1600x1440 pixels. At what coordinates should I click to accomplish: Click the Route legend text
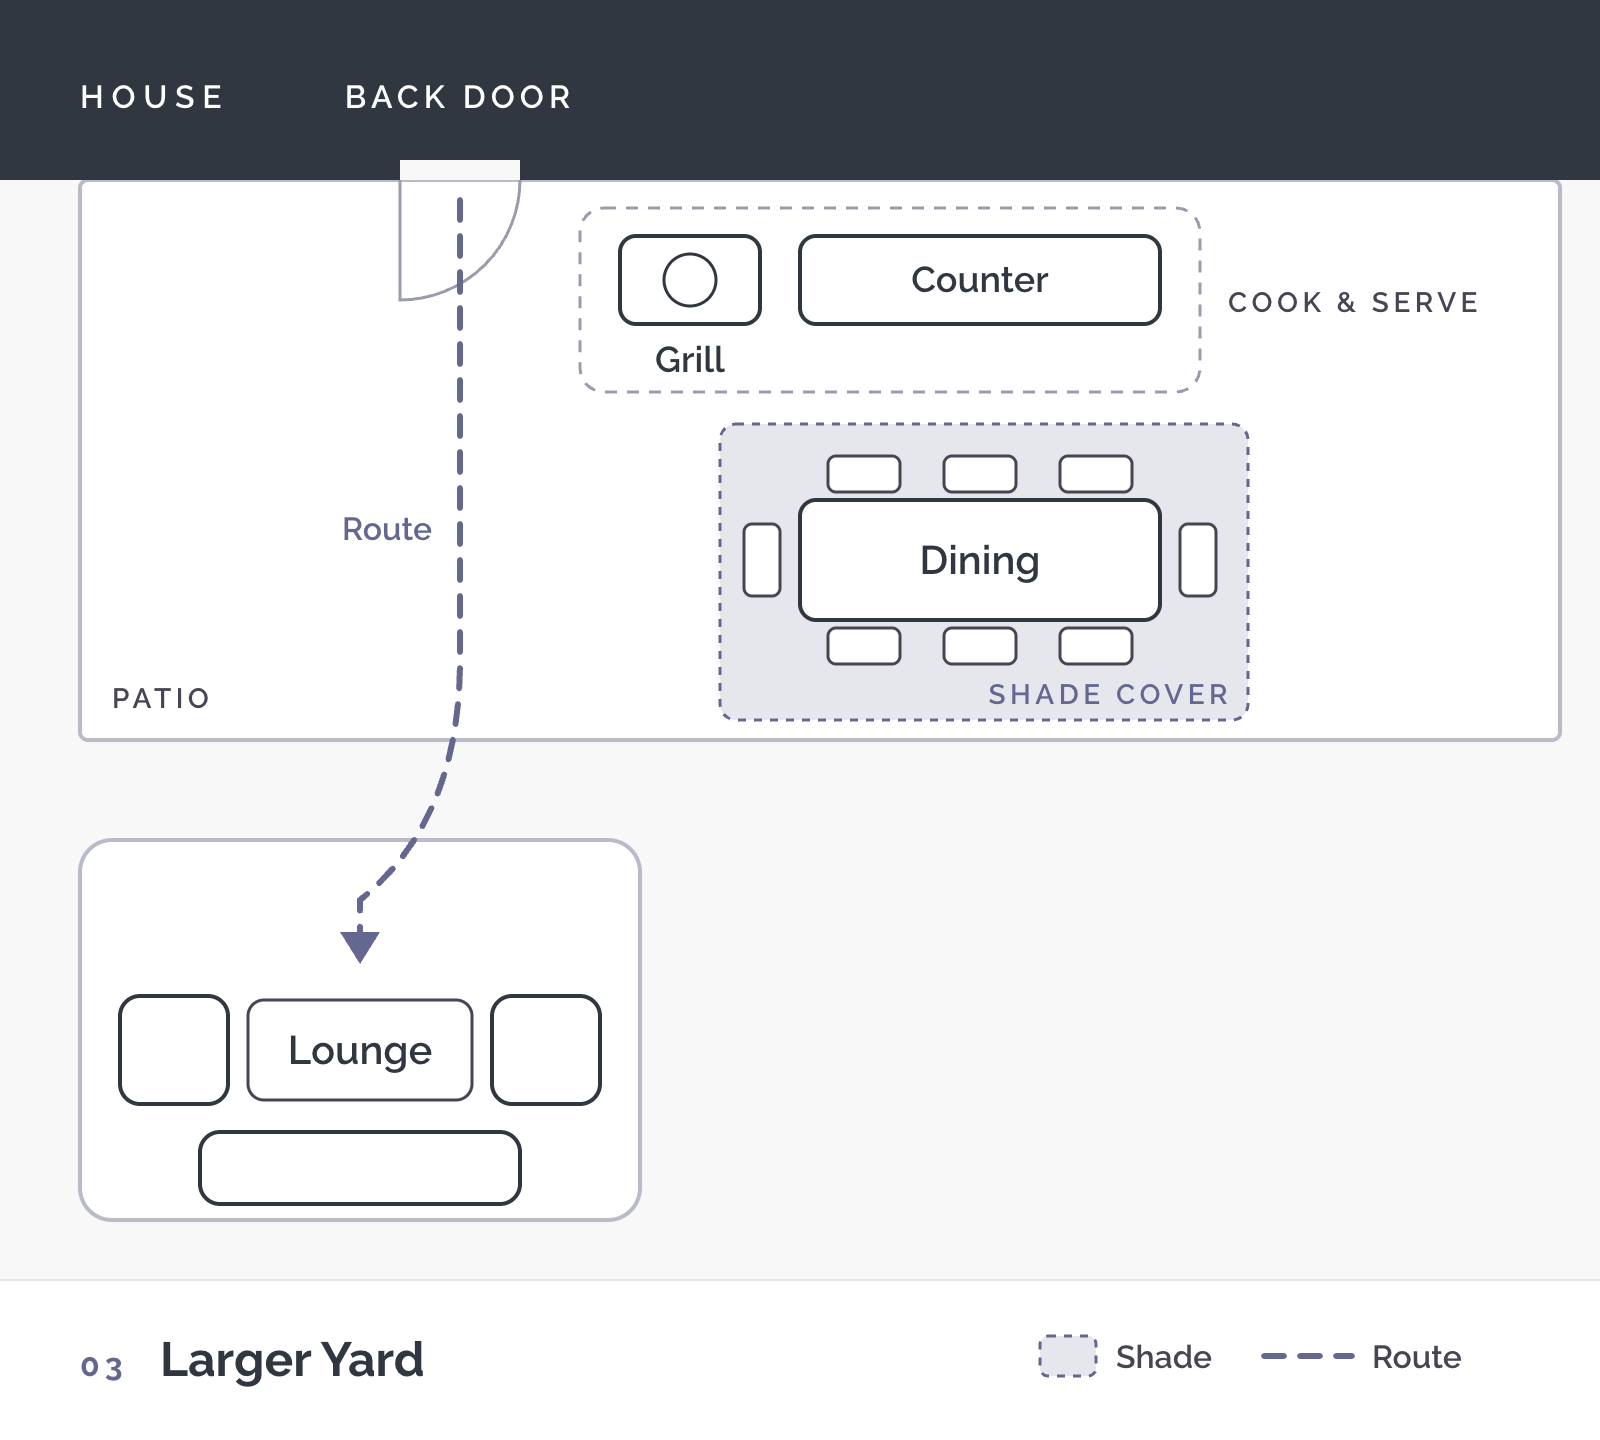(1416, 1357)
